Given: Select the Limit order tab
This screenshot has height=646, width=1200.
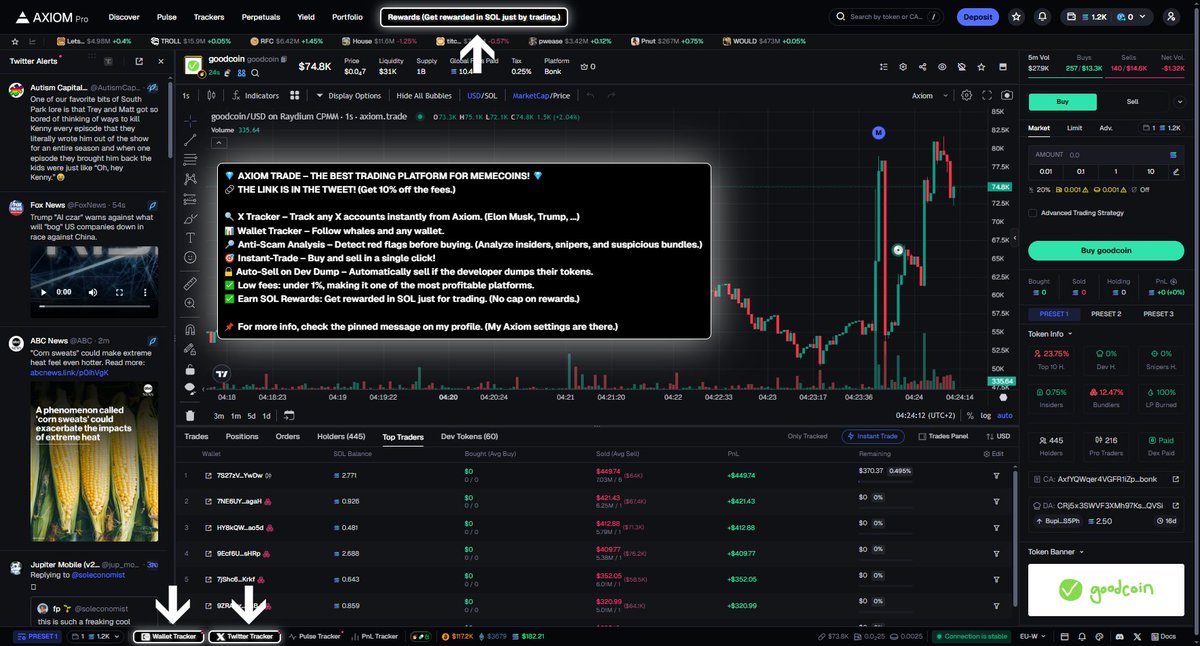Looking at the screenshot, I should click(x=1074, y=128).
